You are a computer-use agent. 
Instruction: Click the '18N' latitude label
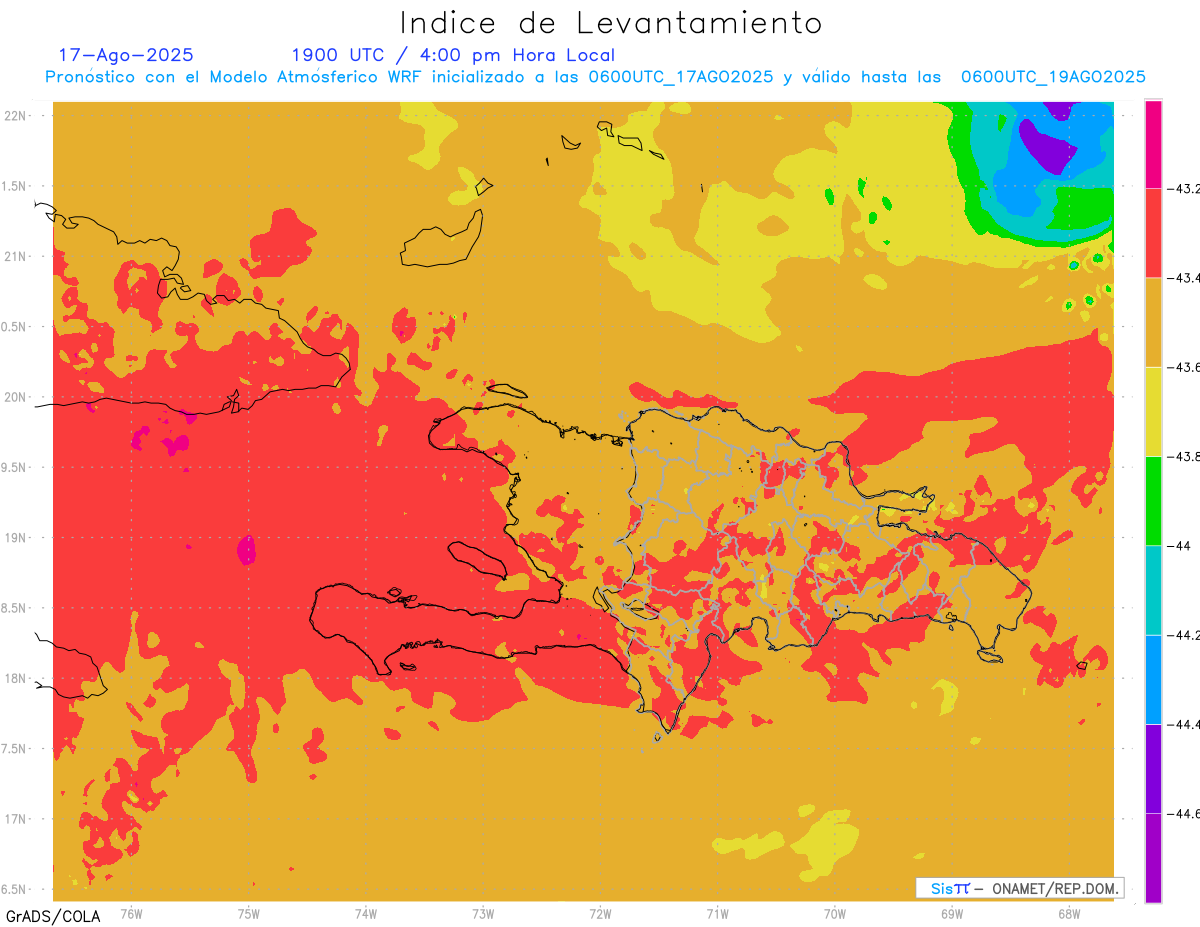(15, 678)
